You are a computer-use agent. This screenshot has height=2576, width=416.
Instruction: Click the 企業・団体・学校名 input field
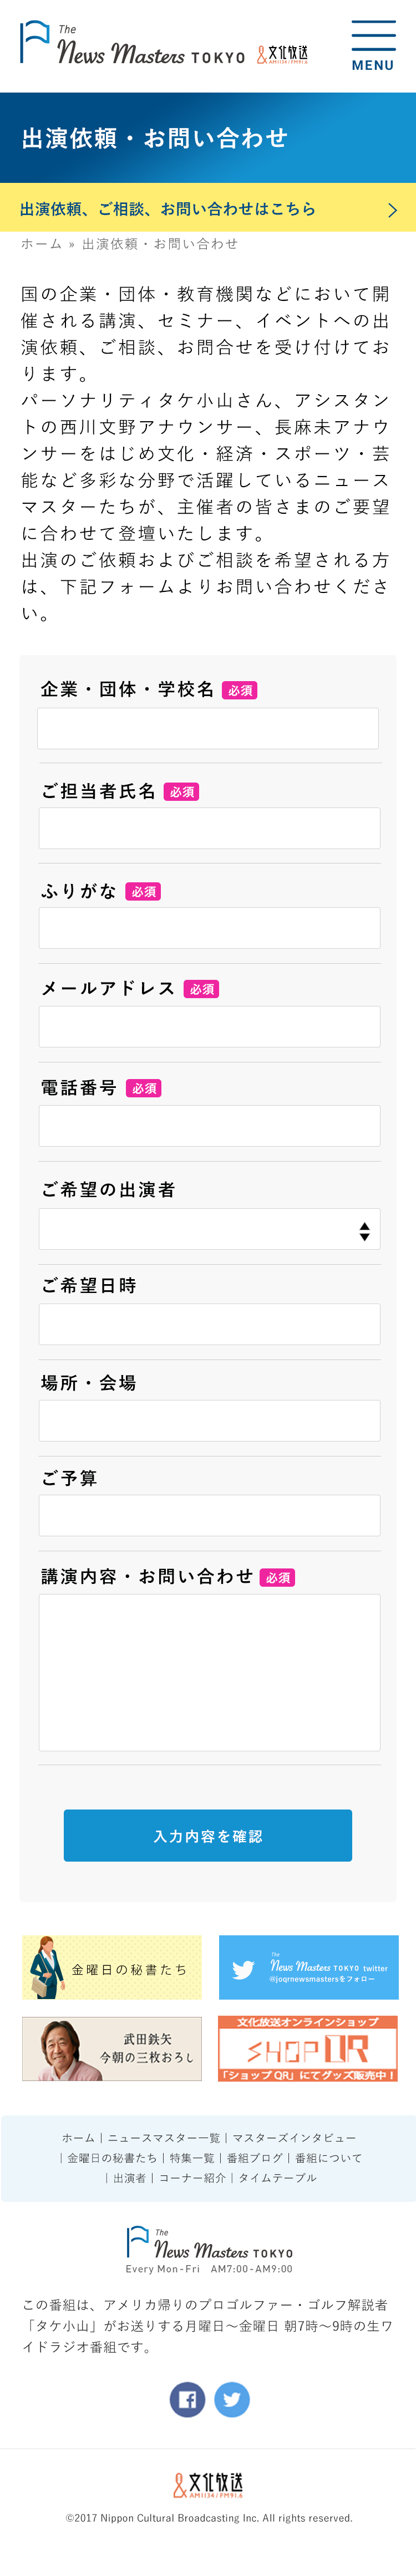(x=208, y=729)
